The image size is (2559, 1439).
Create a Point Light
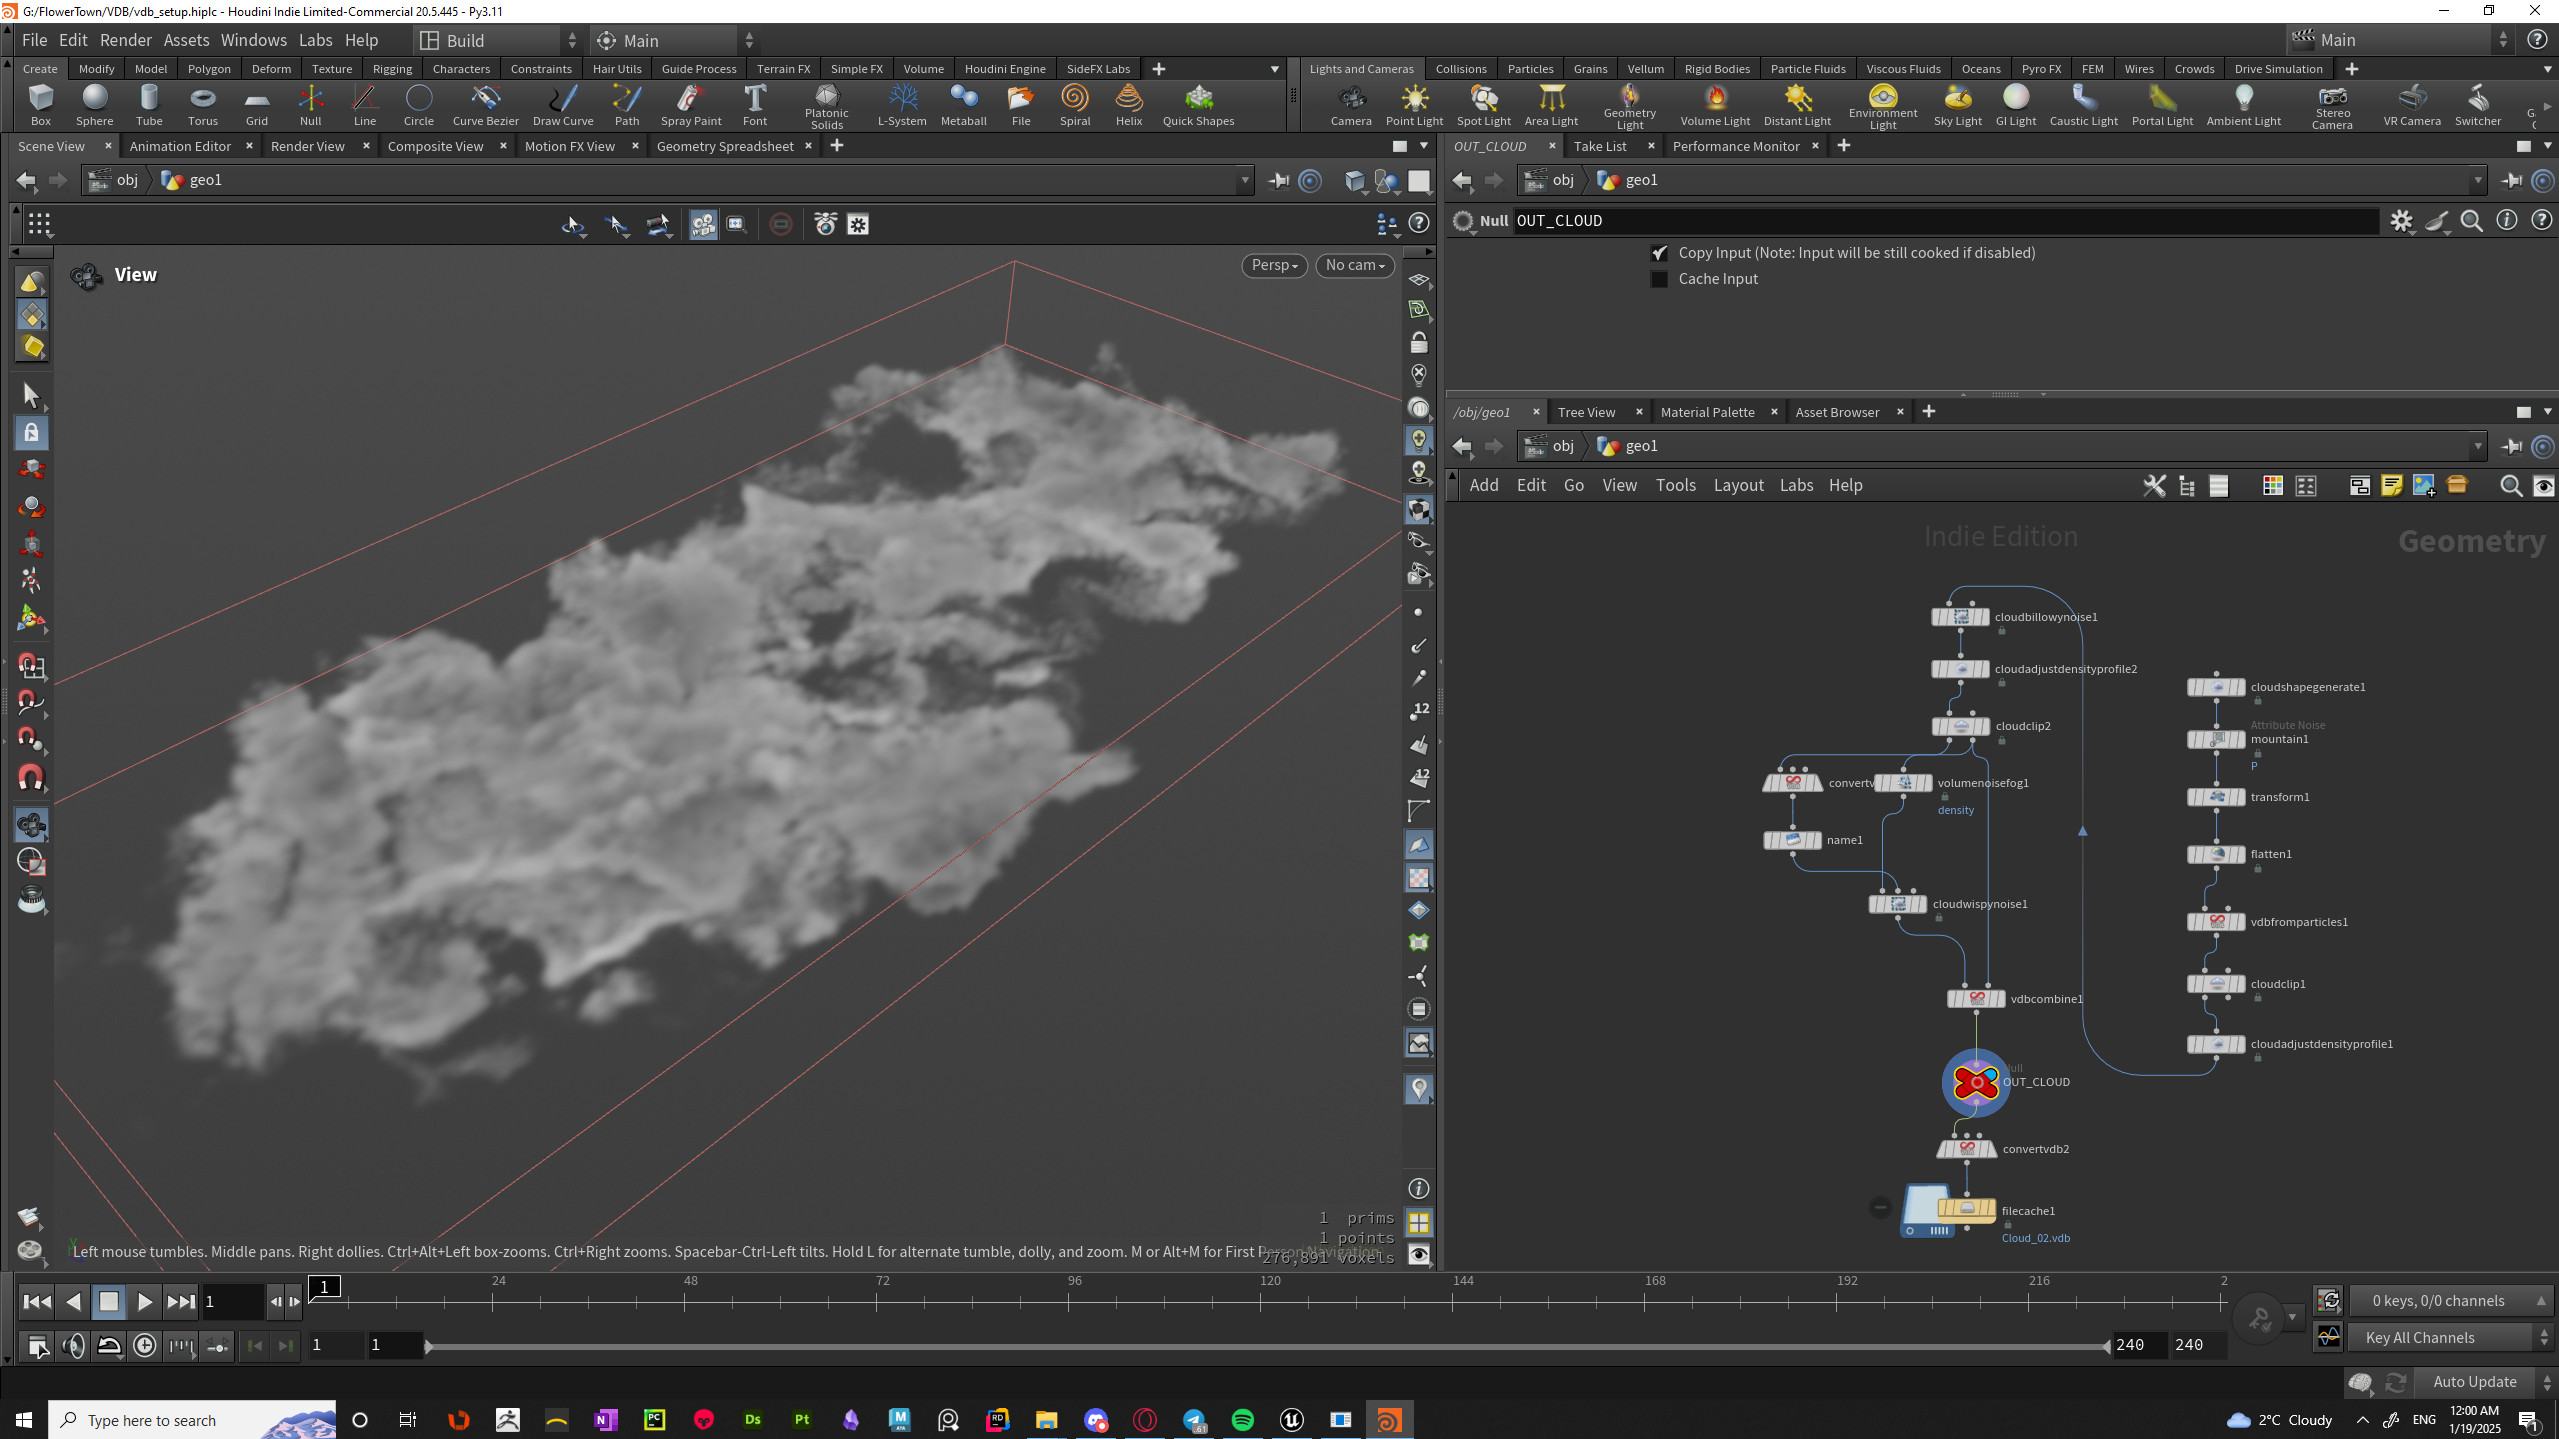coord(1414,105)
